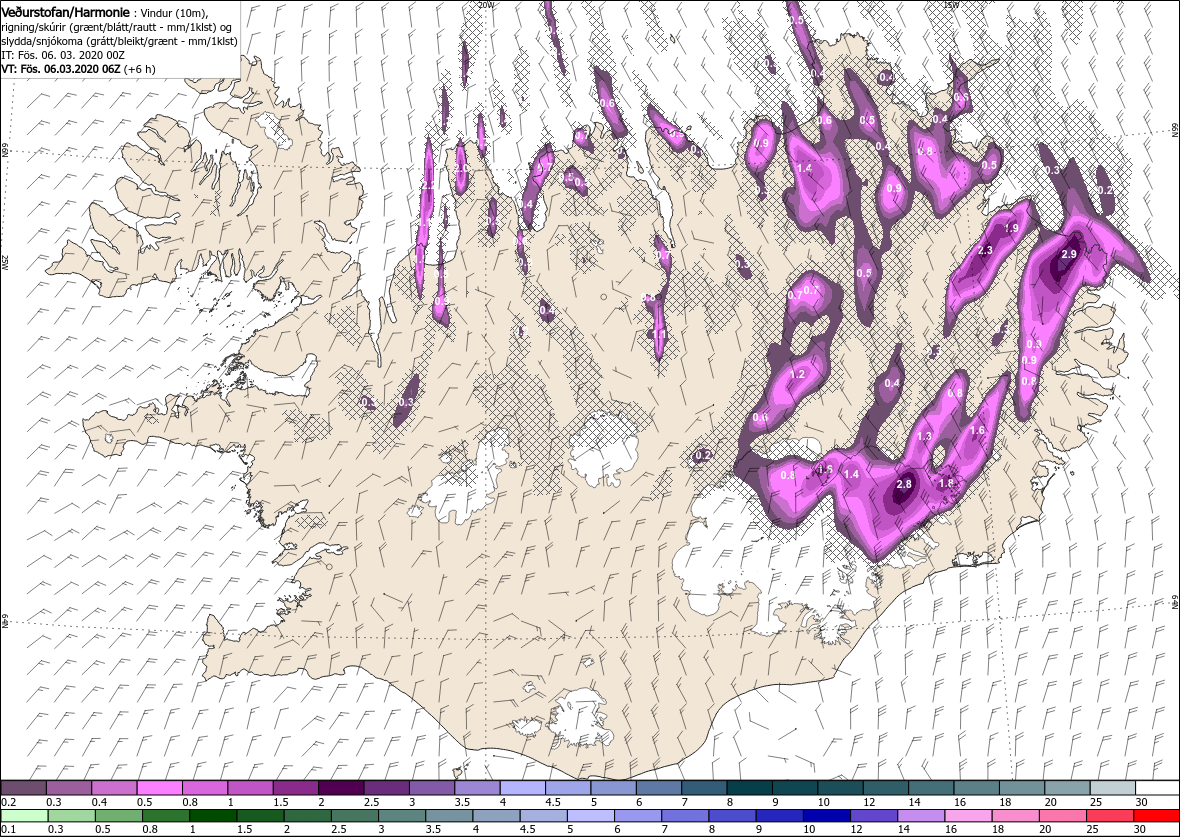The height and width of the screenshot is (837, 1180).
Task: Click the 1.6 snowfall value on the map
Action: tap(978, 431)
